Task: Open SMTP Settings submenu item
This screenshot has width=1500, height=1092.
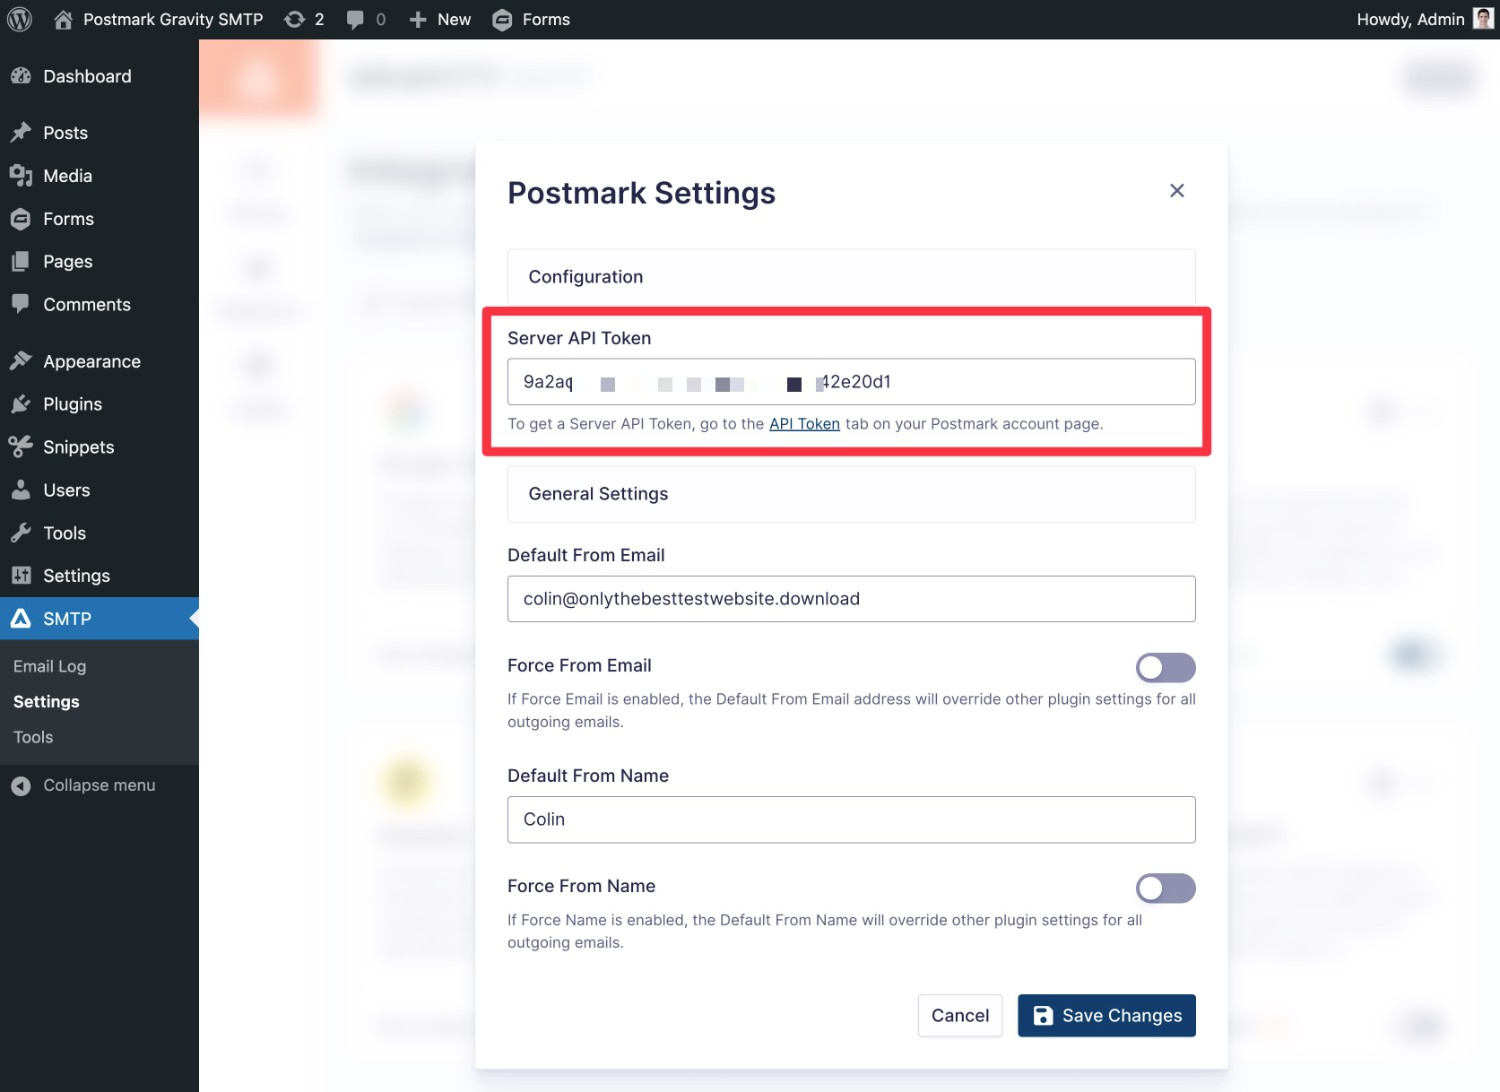Action: 46,702
